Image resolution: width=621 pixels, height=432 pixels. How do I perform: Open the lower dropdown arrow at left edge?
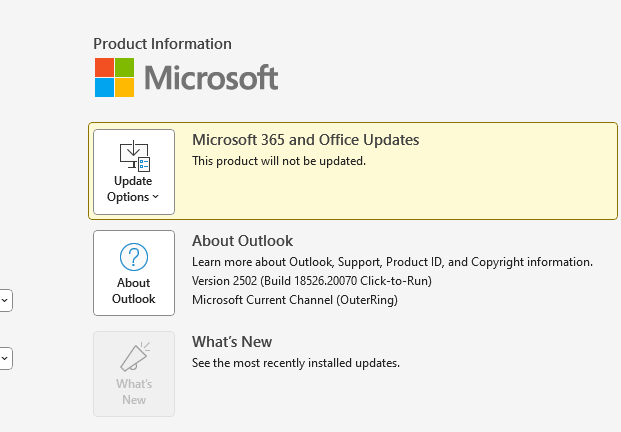pos(5,357)
